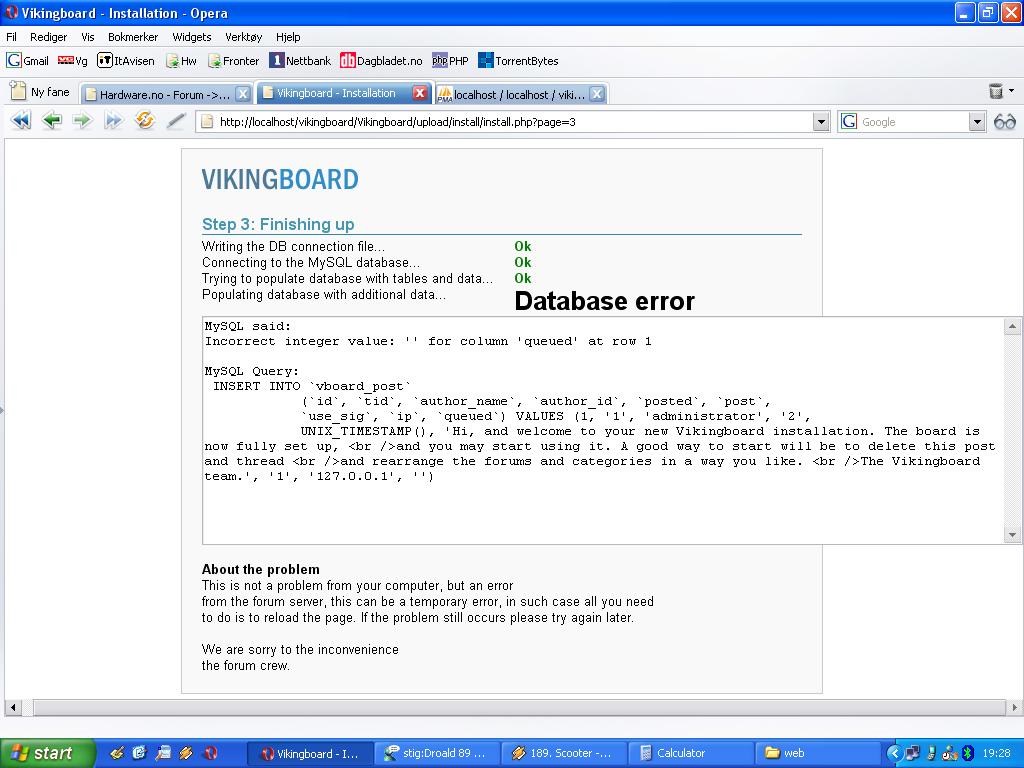Click the page horizontal scrollbar track

click(x=519, y=707)
